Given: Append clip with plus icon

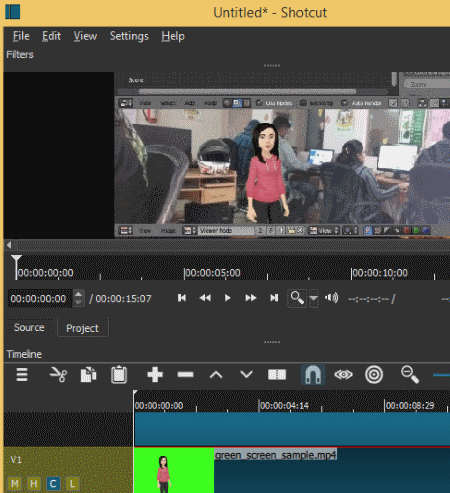Looking at the screenshot, I should [x=155, y=375].
